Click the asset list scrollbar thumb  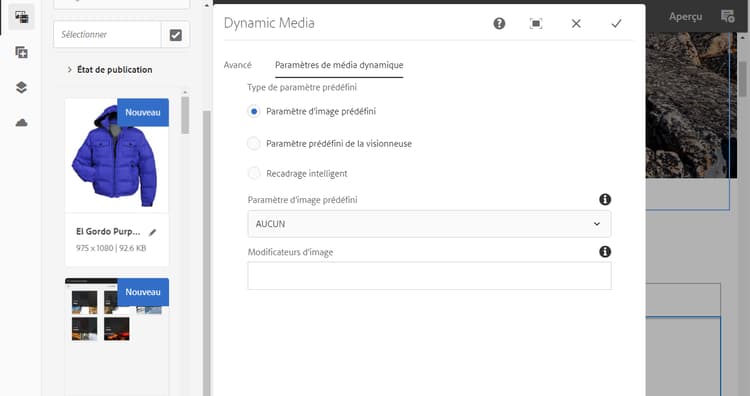point(185,115)
